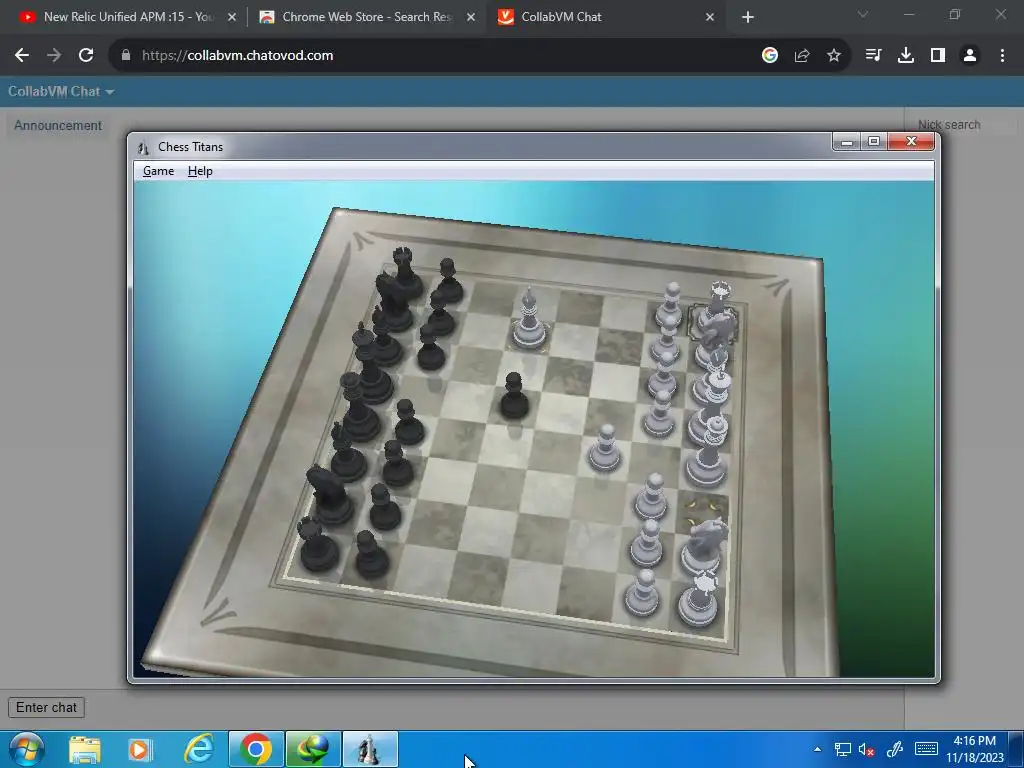Viewport: 1024px width, 768px height.
Task: Click the Show desktop strip
Action: coord(1018,749)
